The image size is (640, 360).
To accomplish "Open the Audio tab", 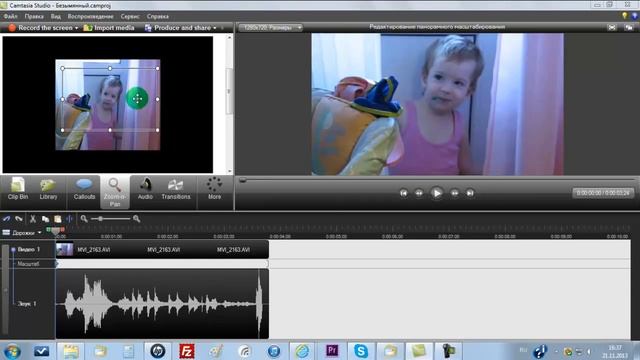I will click(x=145, y=189).
